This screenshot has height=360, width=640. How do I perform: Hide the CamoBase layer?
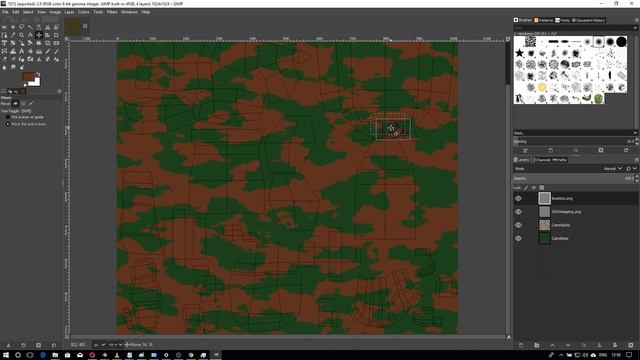pos(518,238)
